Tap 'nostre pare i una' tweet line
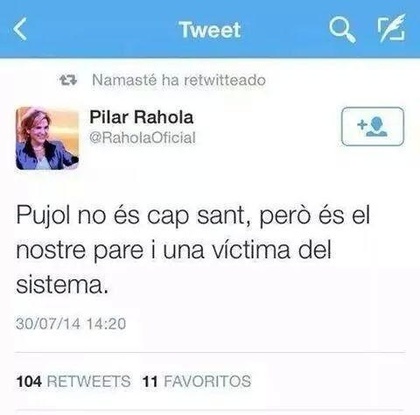 (x=110, y=250)
